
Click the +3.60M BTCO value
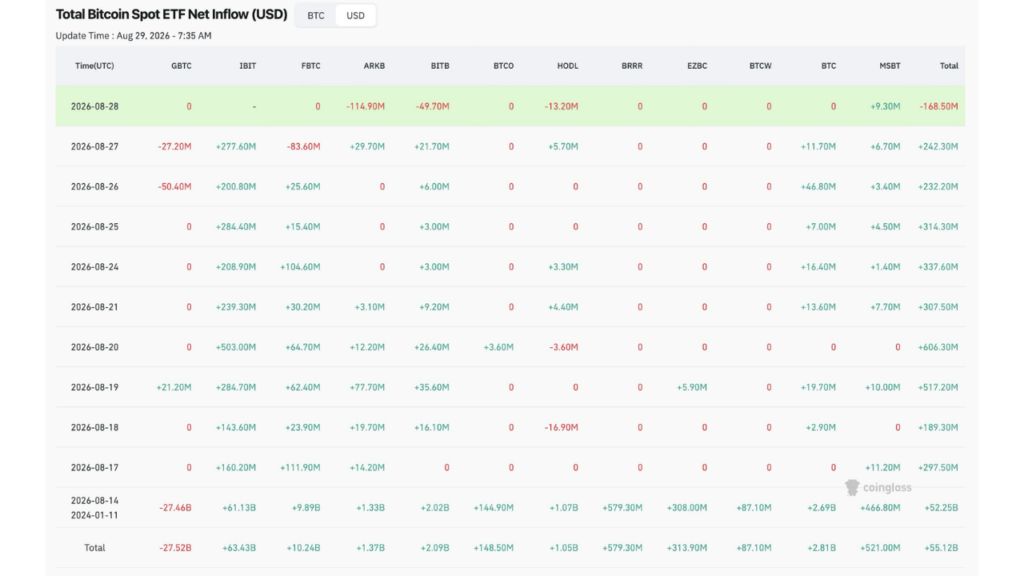coord(498,347)
